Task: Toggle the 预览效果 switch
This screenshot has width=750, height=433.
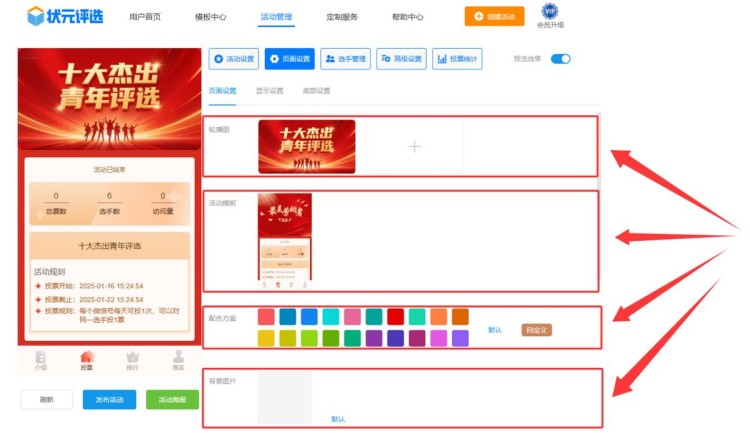Action: [x=560, y=59]
